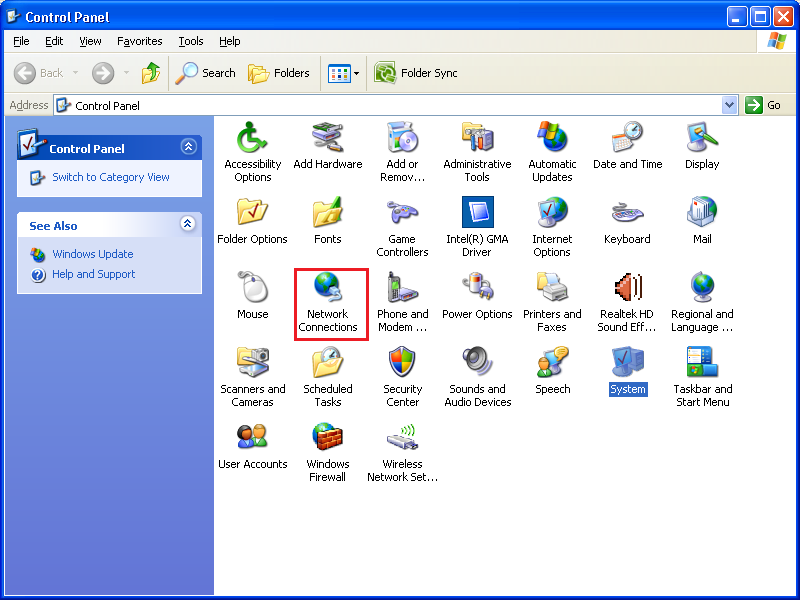This screenshot has height=600, width=800.
Task: Open Administrative Tools folder
Action: pos(477,152)
